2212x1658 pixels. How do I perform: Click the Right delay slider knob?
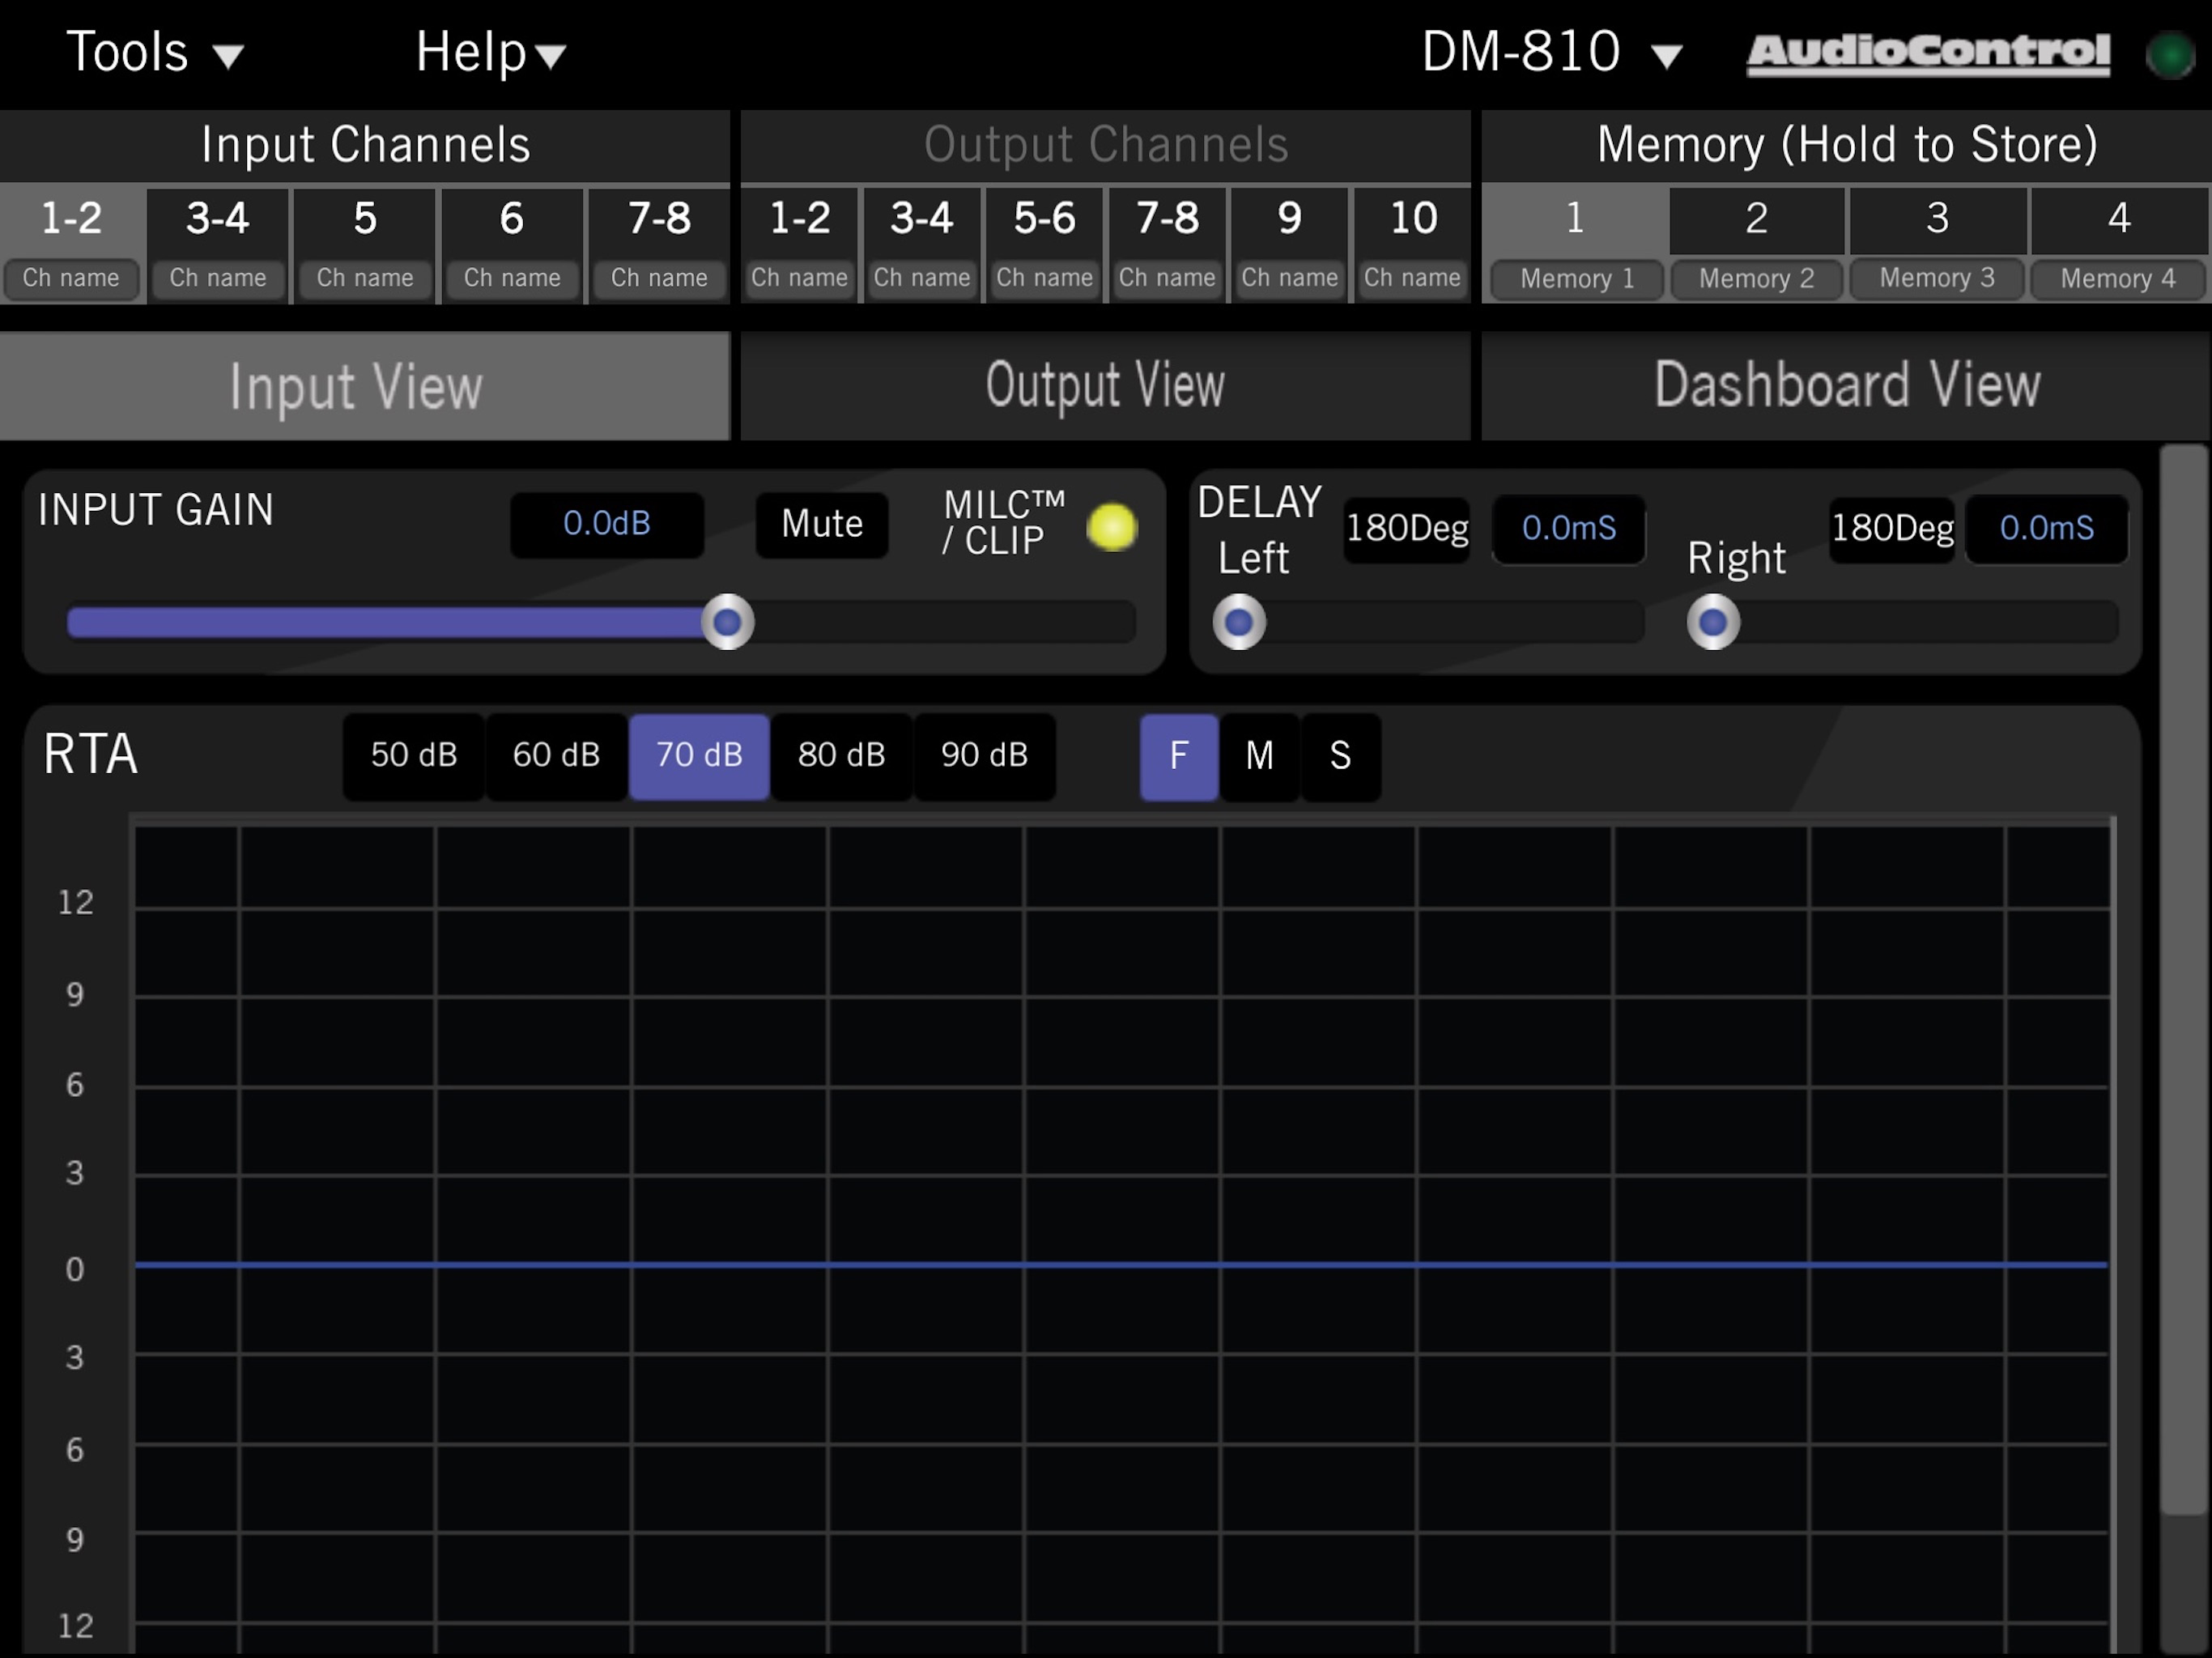1712,622
